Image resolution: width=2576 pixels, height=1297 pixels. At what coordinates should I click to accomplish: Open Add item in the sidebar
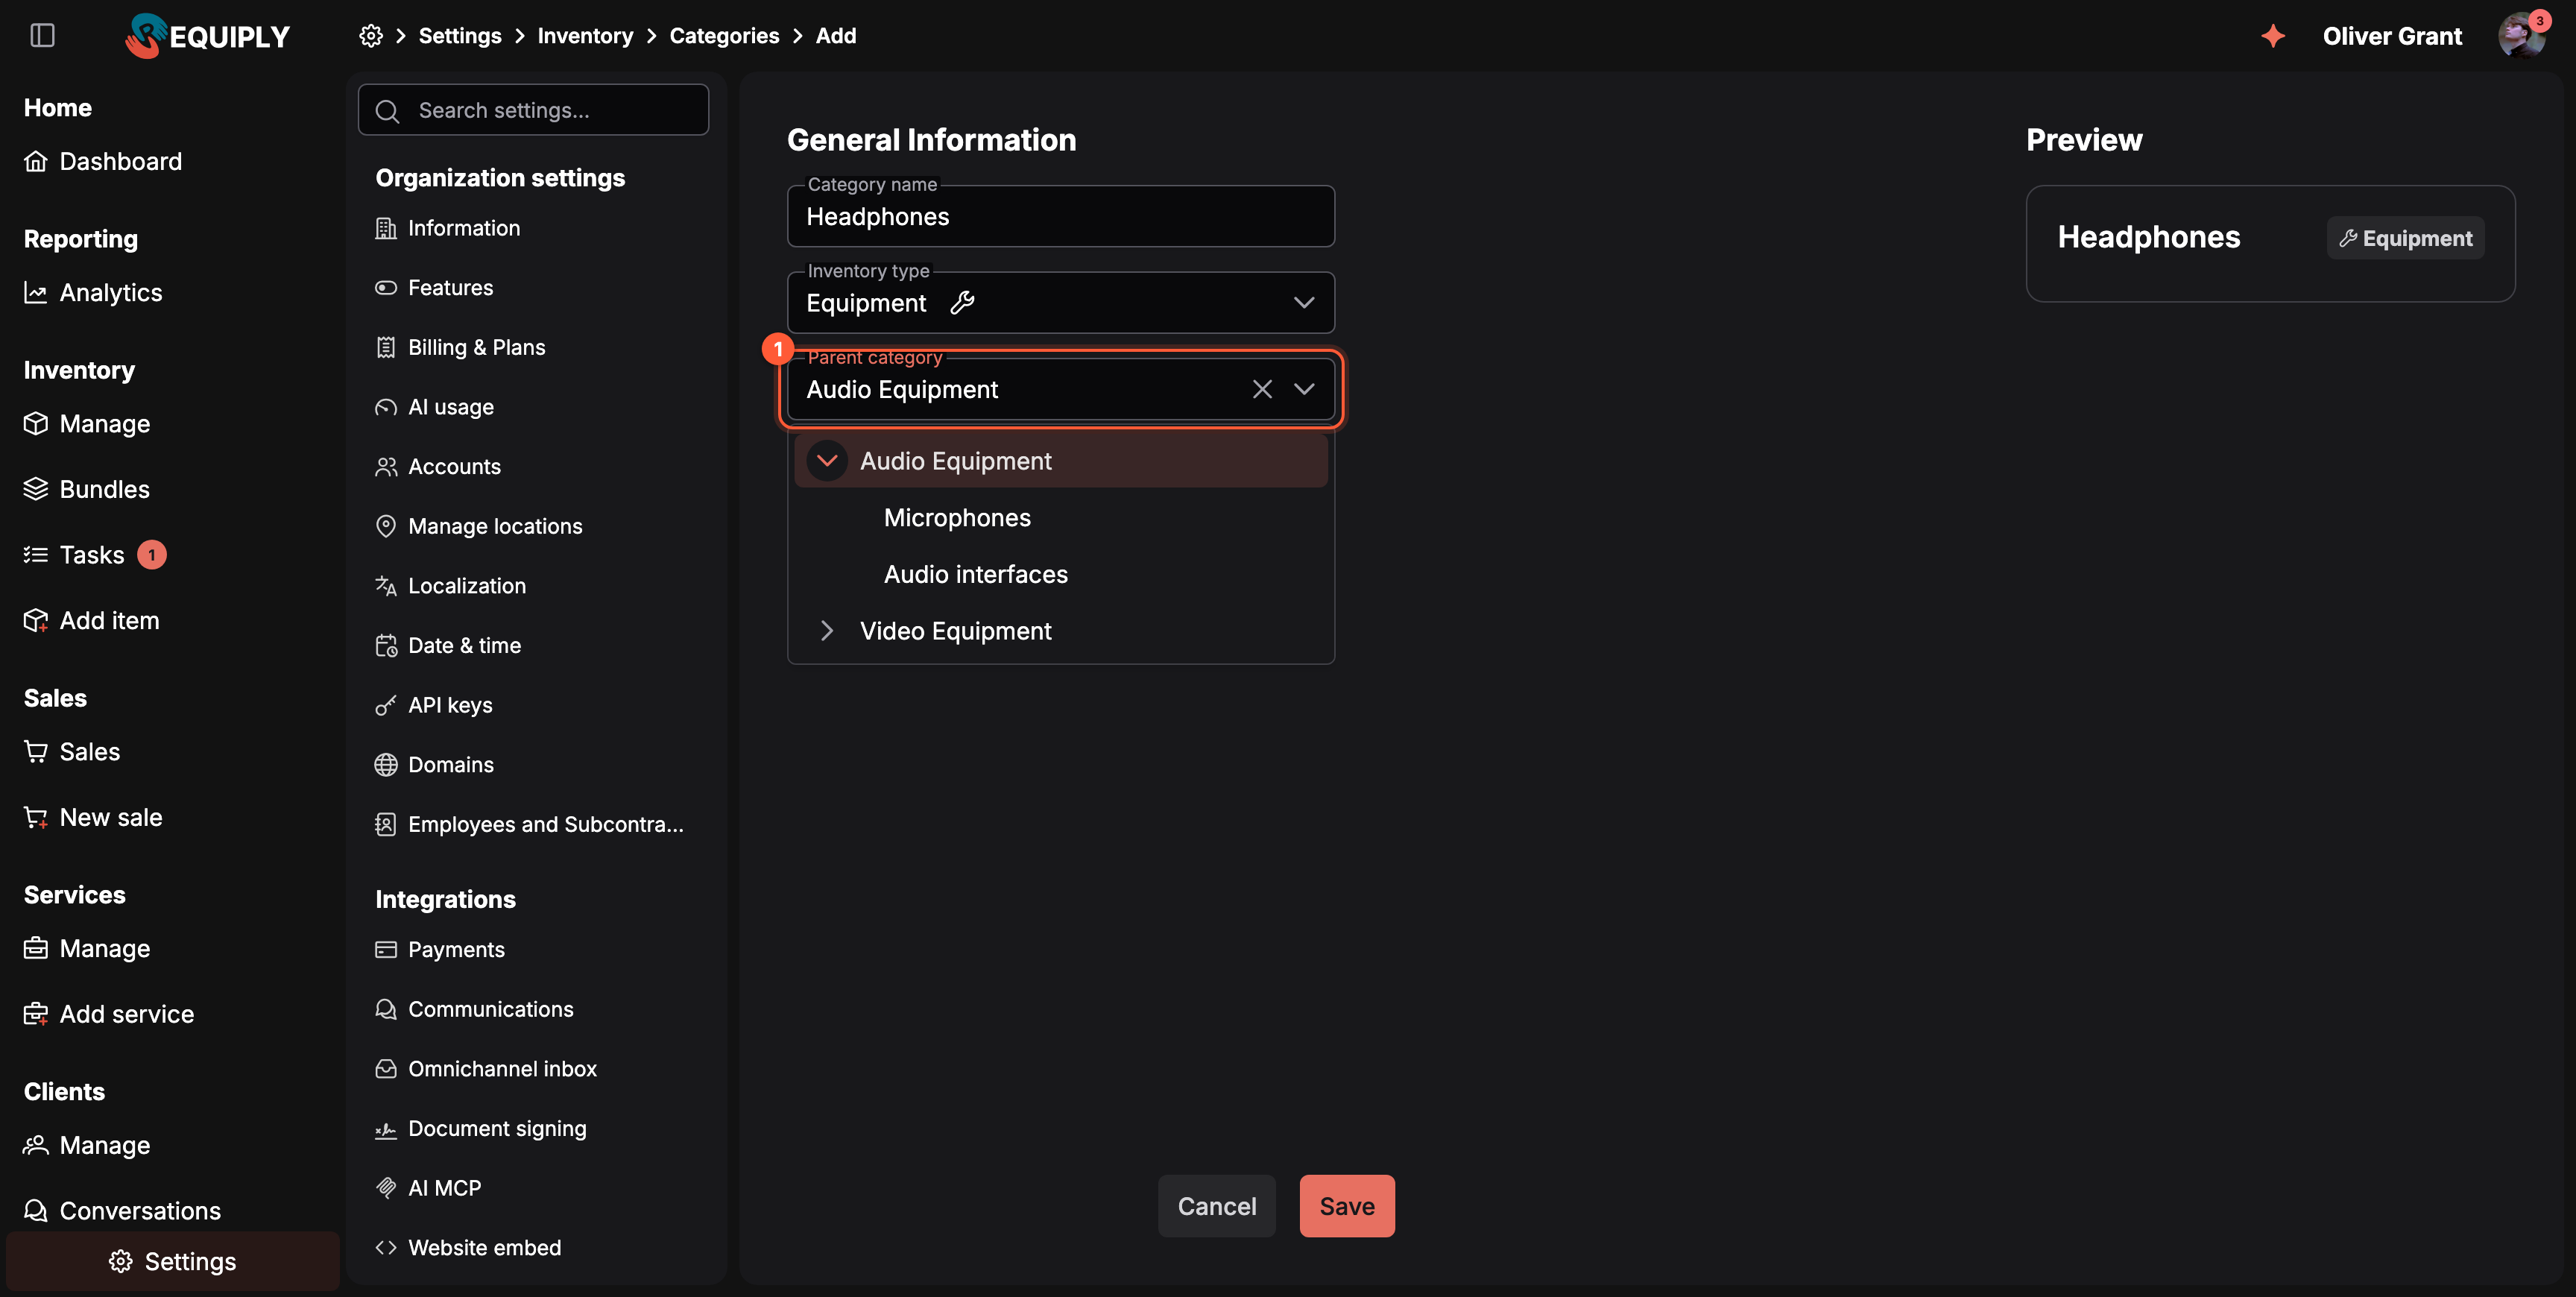pyautogui.click(x=92, y=621)
